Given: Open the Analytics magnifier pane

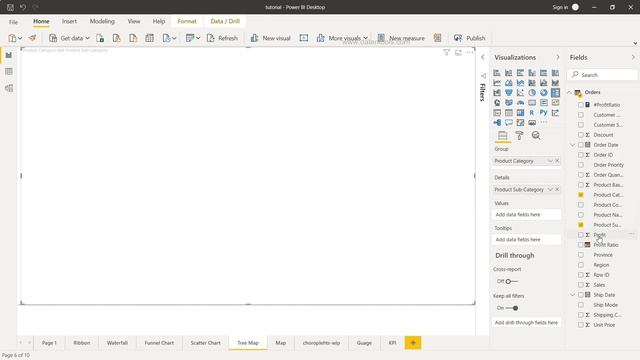Looking at the screenshot, I should (x=536, y=136).
